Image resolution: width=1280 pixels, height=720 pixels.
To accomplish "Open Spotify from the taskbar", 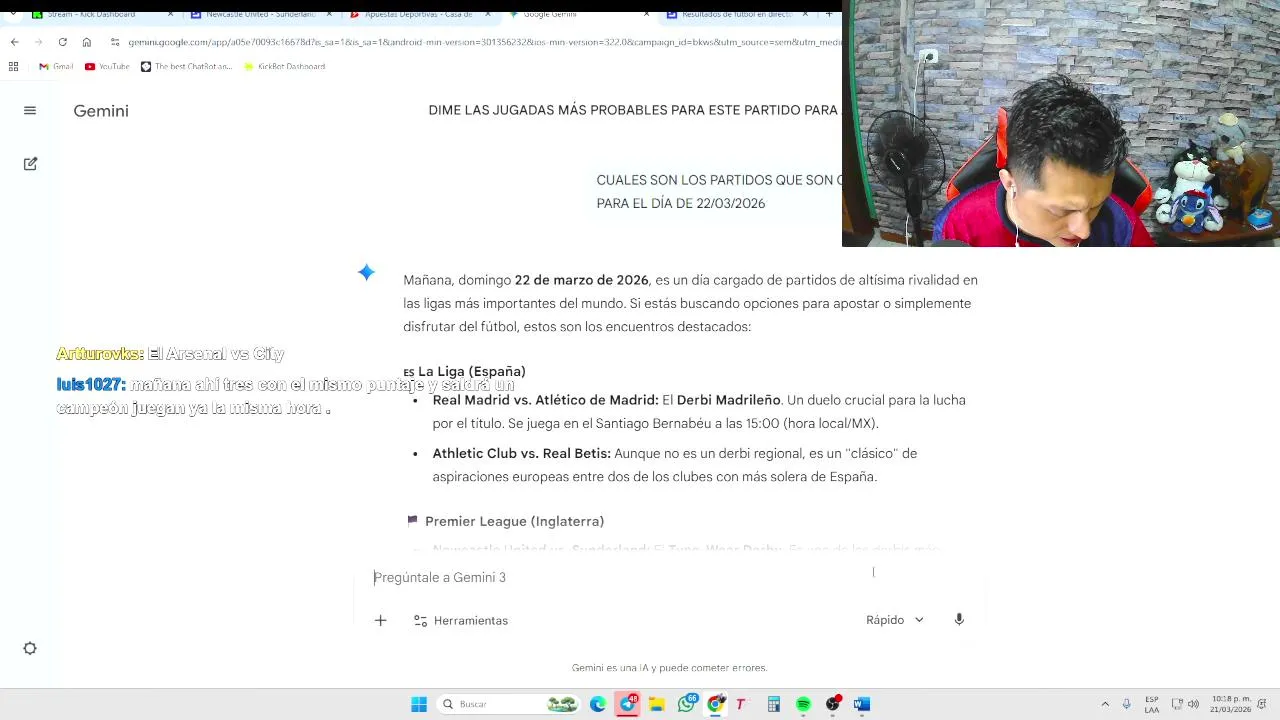I will point(803,704).
